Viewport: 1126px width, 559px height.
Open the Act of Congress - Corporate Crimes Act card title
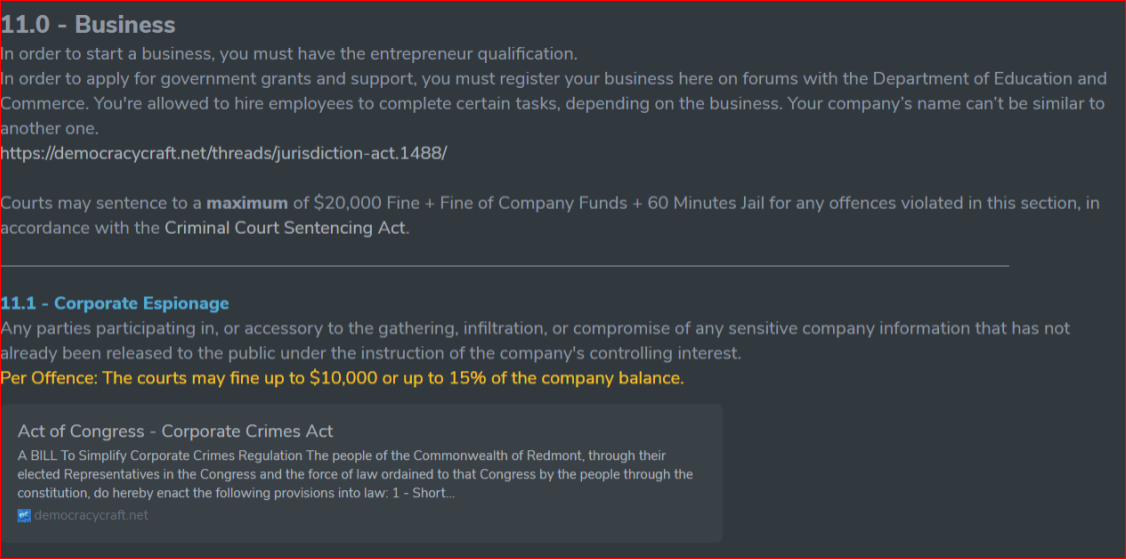tap(175, 431)
